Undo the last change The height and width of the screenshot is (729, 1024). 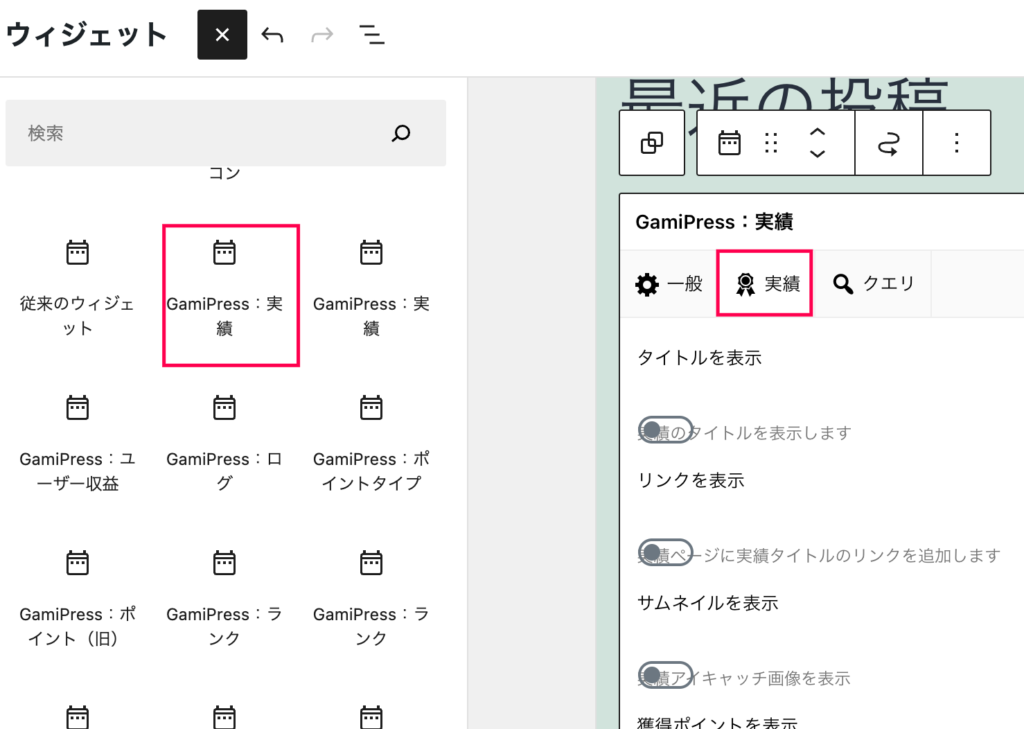[x=272, y=35]
